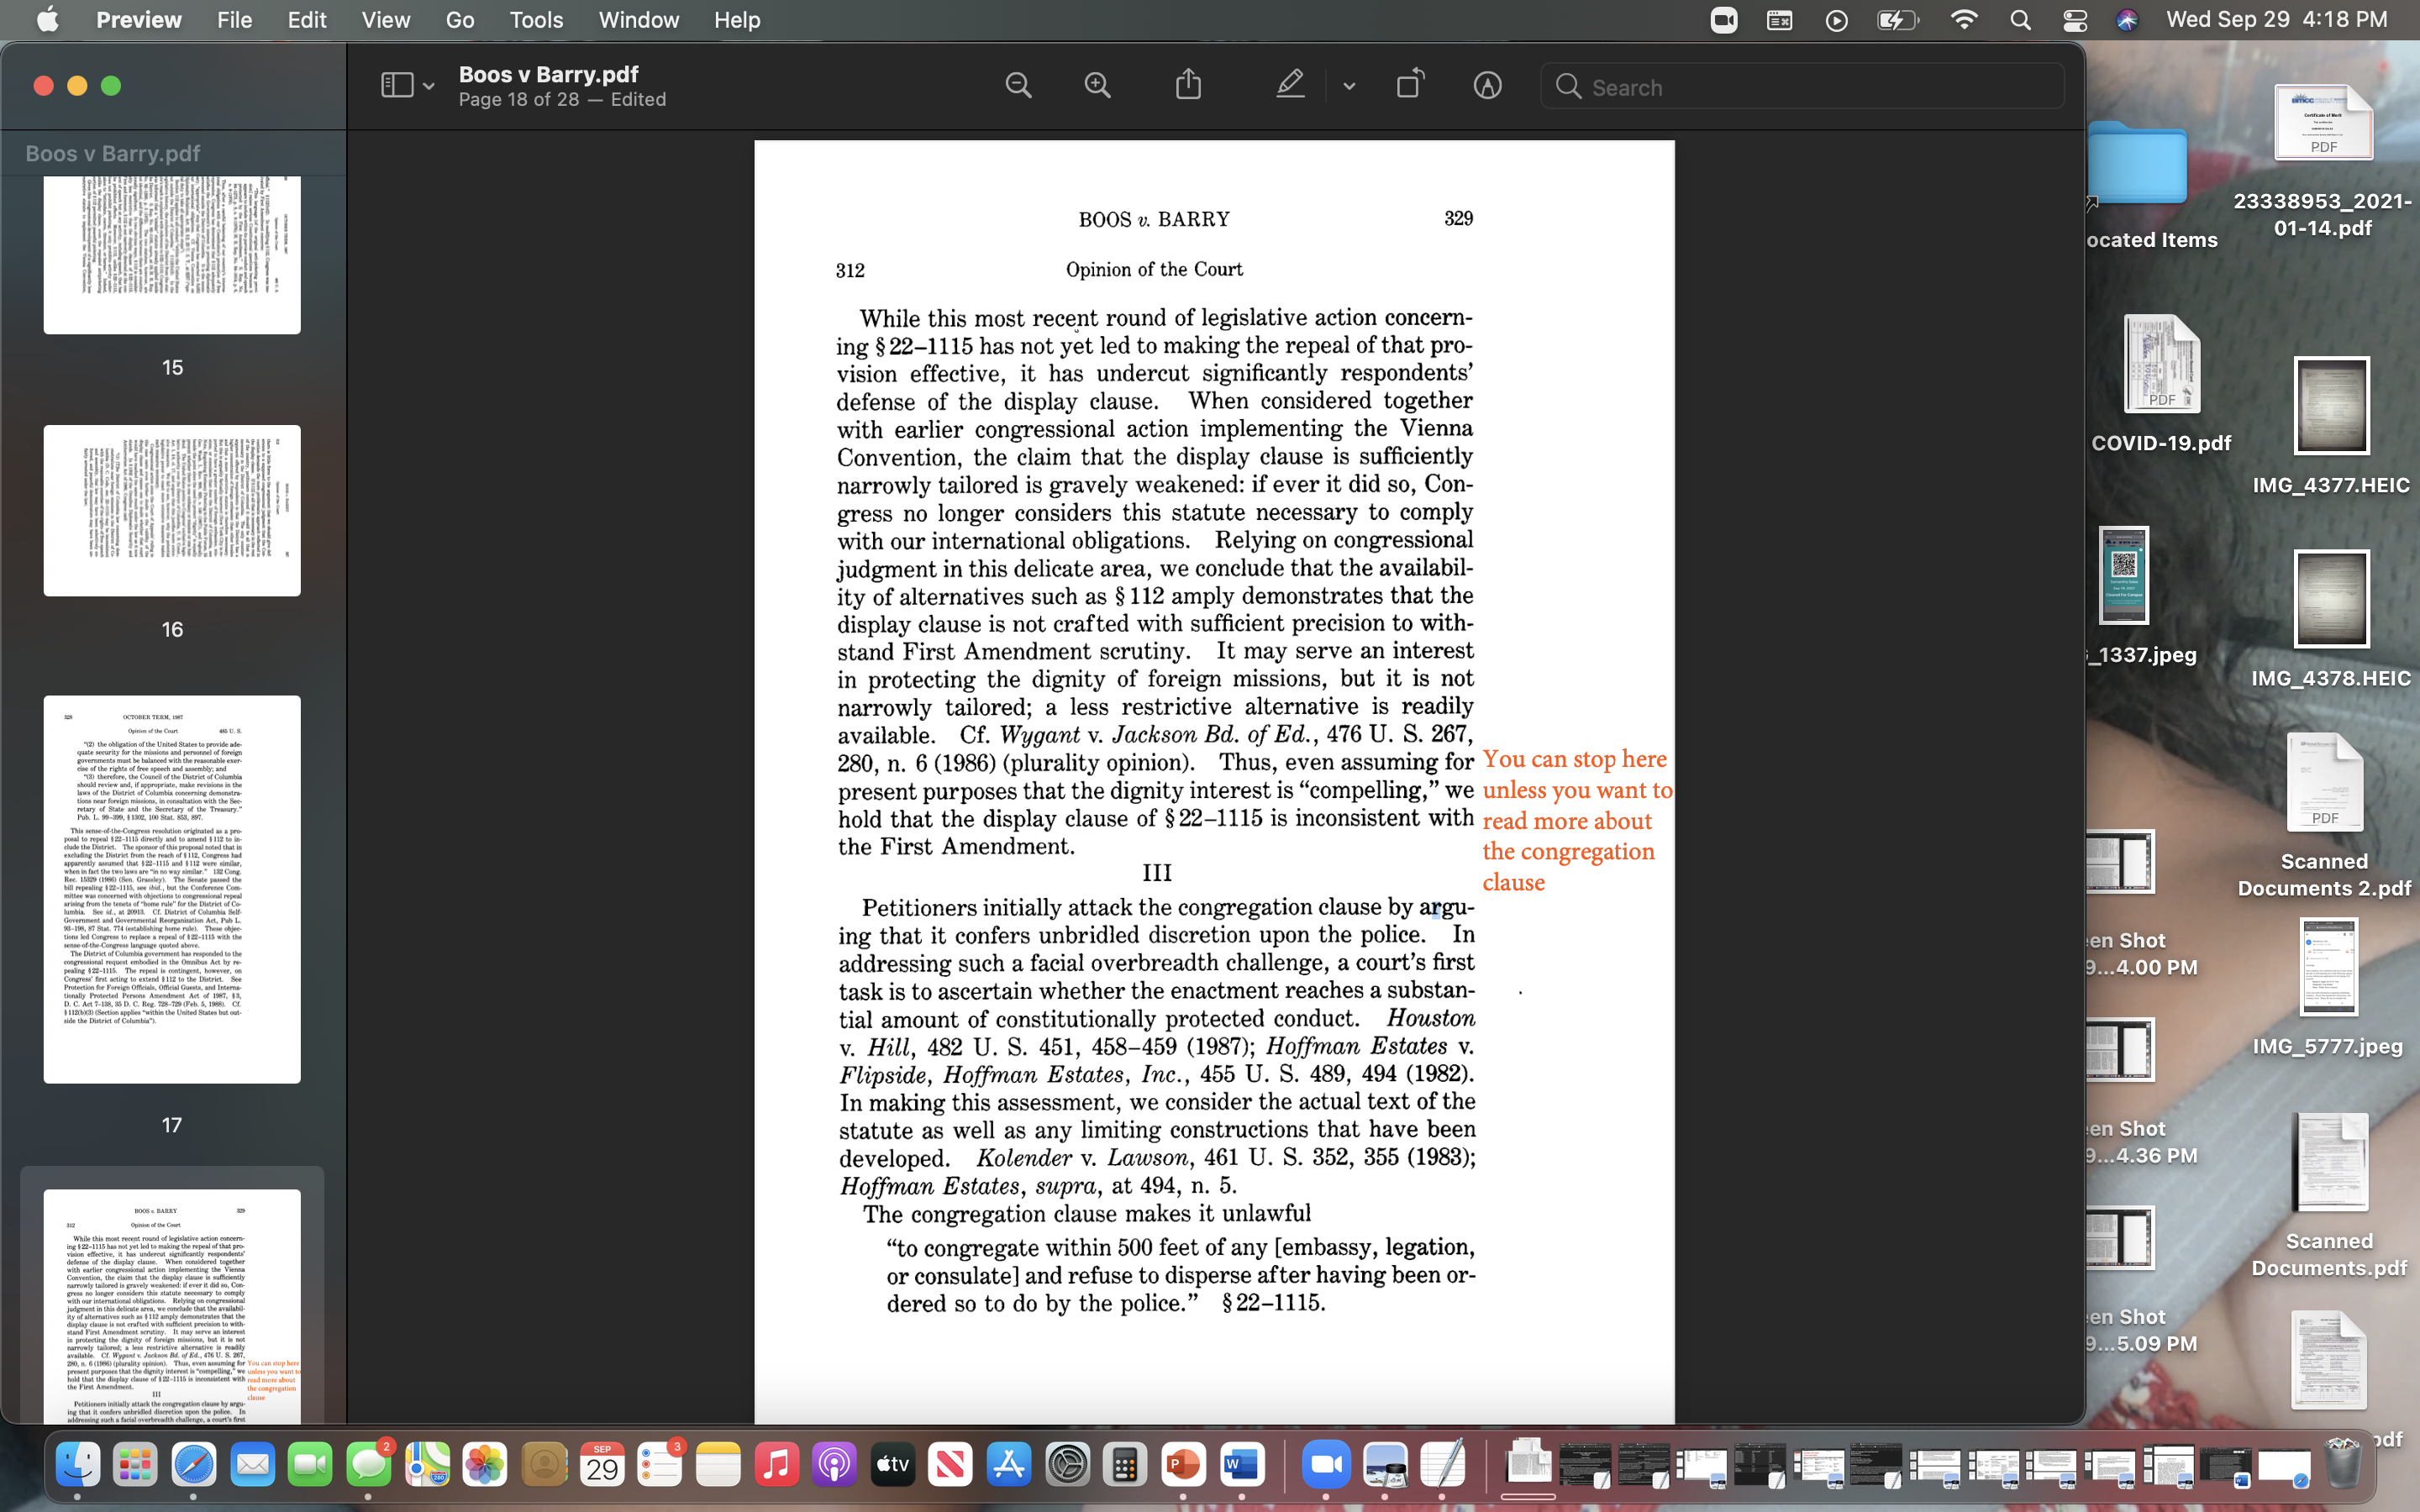The image size is (2420, 1512).
Task: Select the Highlight pen tool
Action: 1290,85
